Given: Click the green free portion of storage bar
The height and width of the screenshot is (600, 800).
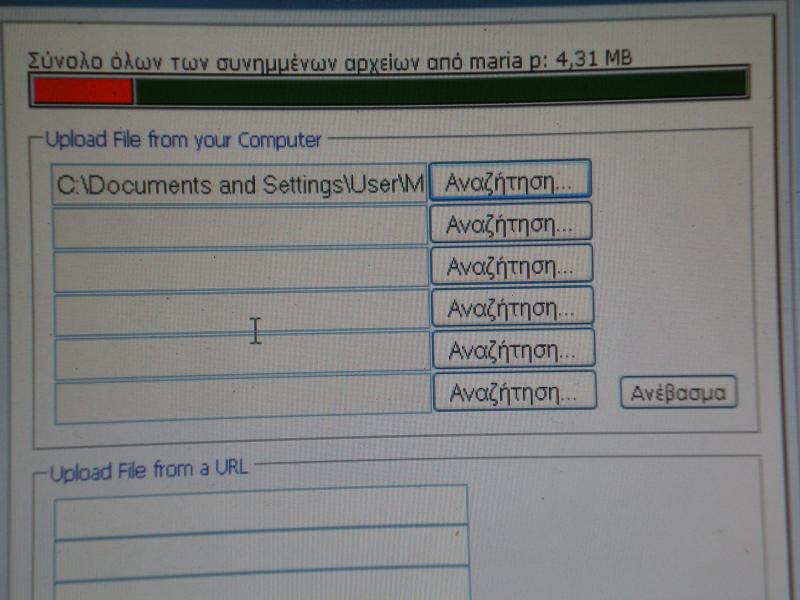Looking at the screenshot, I should click(440, 87).
